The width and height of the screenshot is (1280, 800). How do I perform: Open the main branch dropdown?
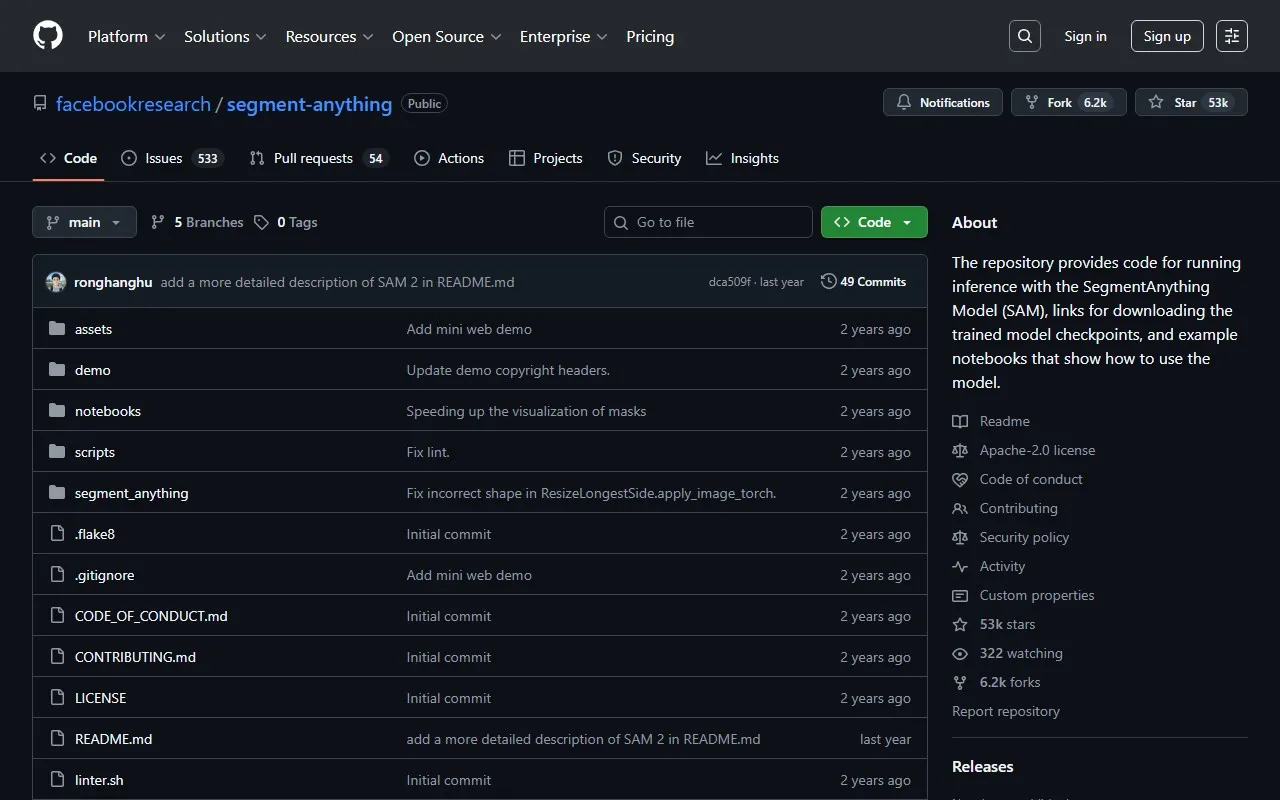tap(84, 222)
